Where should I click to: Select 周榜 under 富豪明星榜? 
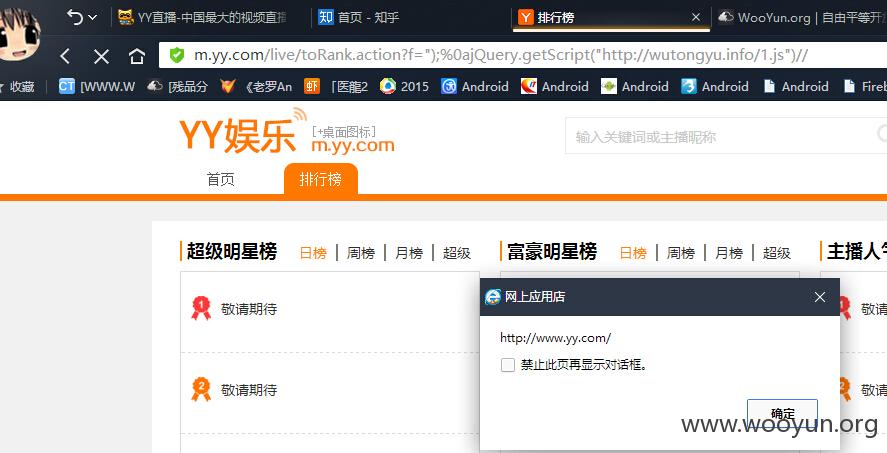coord(681,253)
